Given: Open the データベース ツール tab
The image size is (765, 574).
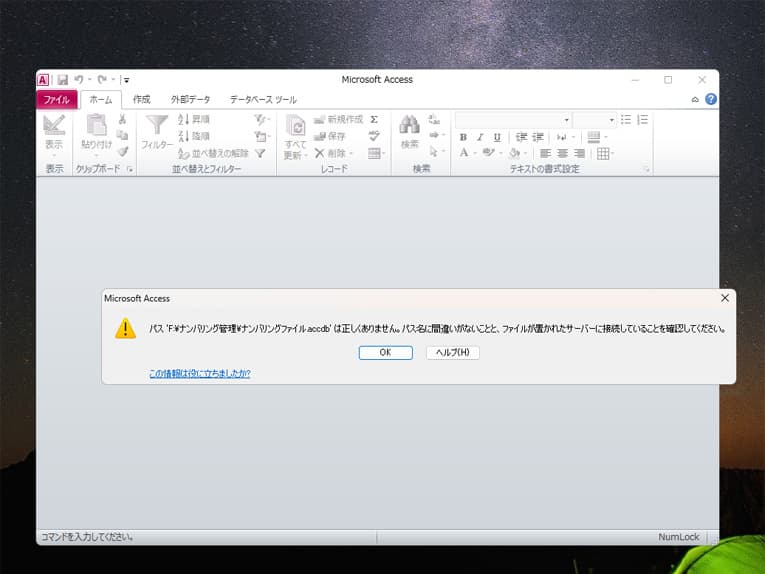Looking at the screenshot, I should tap(263, 100).
